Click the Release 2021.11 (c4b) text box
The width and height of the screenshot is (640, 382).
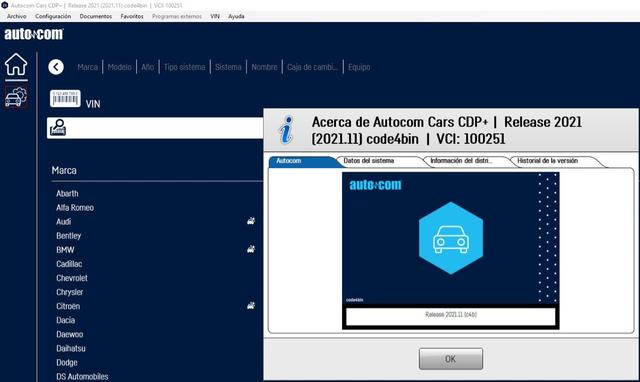coord(451,316)
